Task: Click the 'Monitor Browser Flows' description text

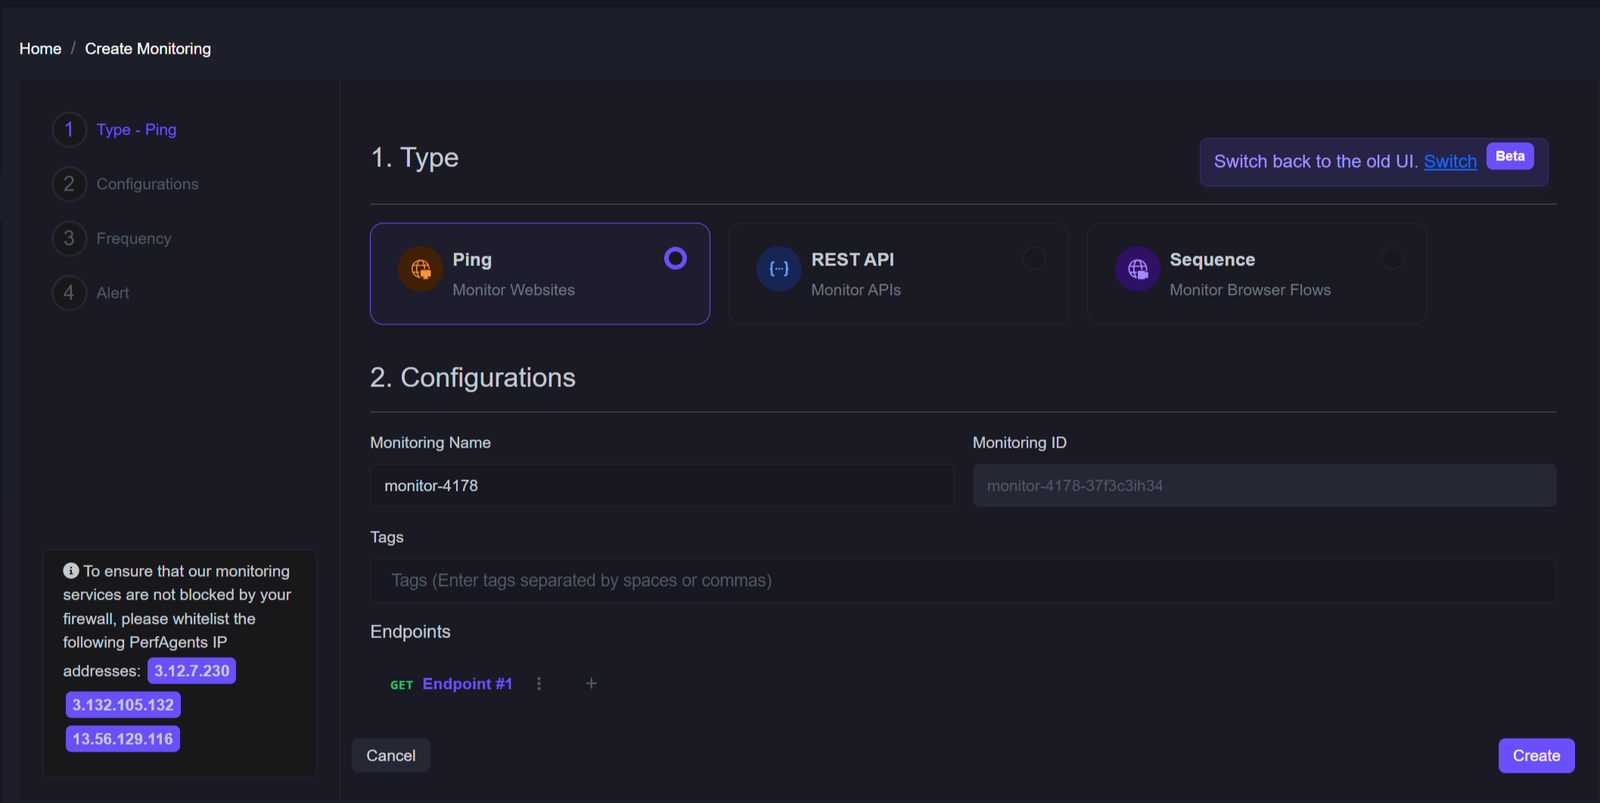Action: (x=1250, y=290)
